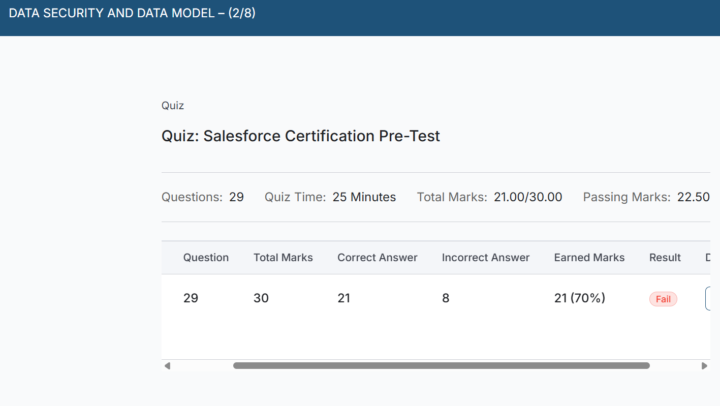This screenshot has width=720, height=406.
Task: Click the quiz title Salesforce Certification Pre-Test
Action: [300, 136]
